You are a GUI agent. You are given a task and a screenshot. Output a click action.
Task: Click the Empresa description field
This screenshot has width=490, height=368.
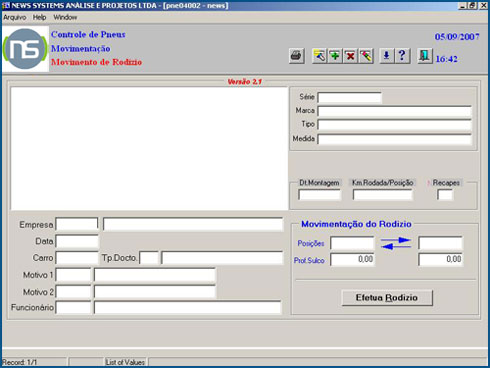pos(193,224)
